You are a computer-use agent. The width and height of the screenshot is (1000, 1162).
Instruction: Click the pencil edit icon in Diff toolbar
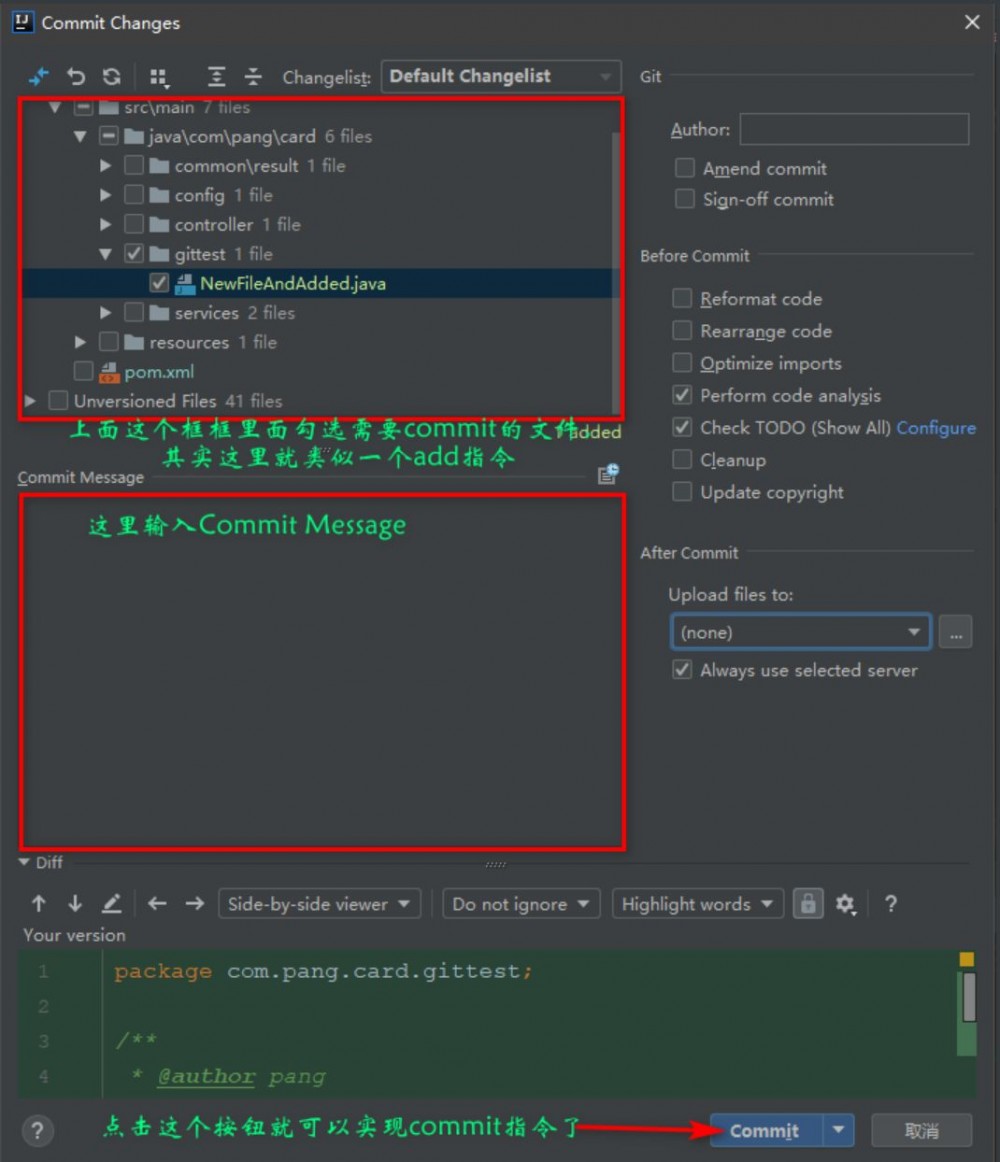tap(111, 903)
